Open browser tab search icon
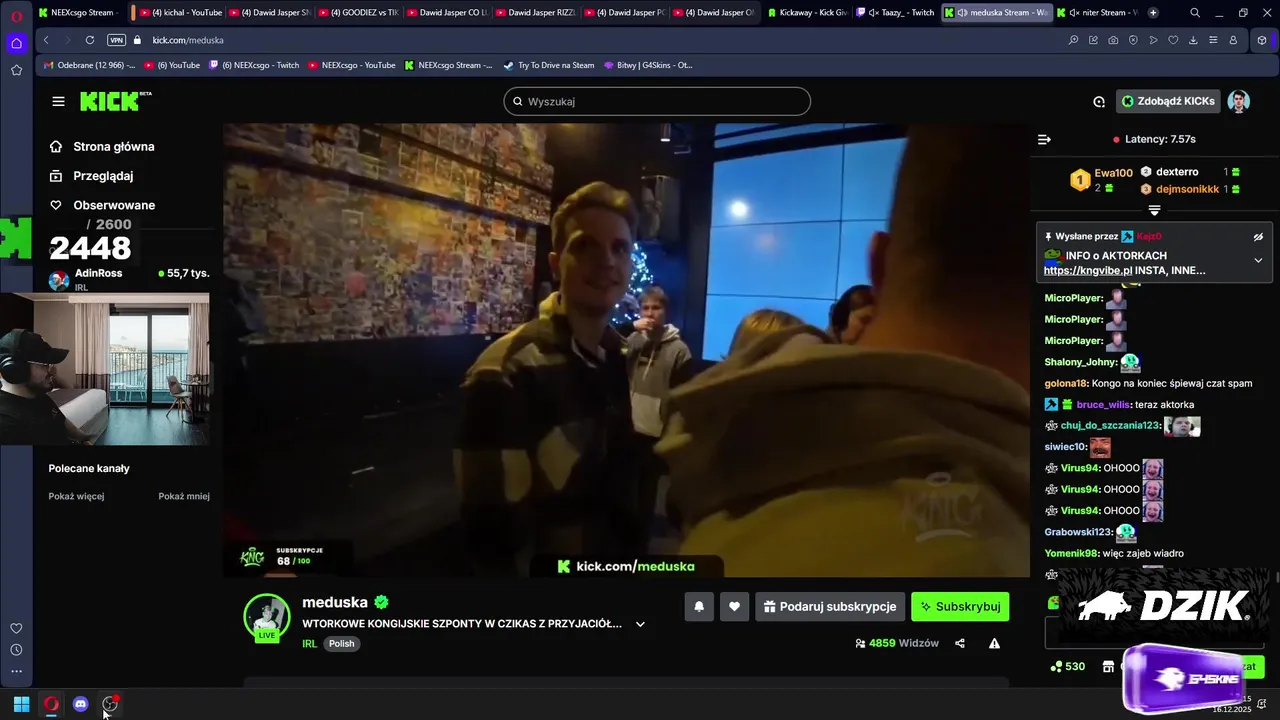This screenshot has height=720, width=1280. pyautogui.click(x=1195, y=13)
